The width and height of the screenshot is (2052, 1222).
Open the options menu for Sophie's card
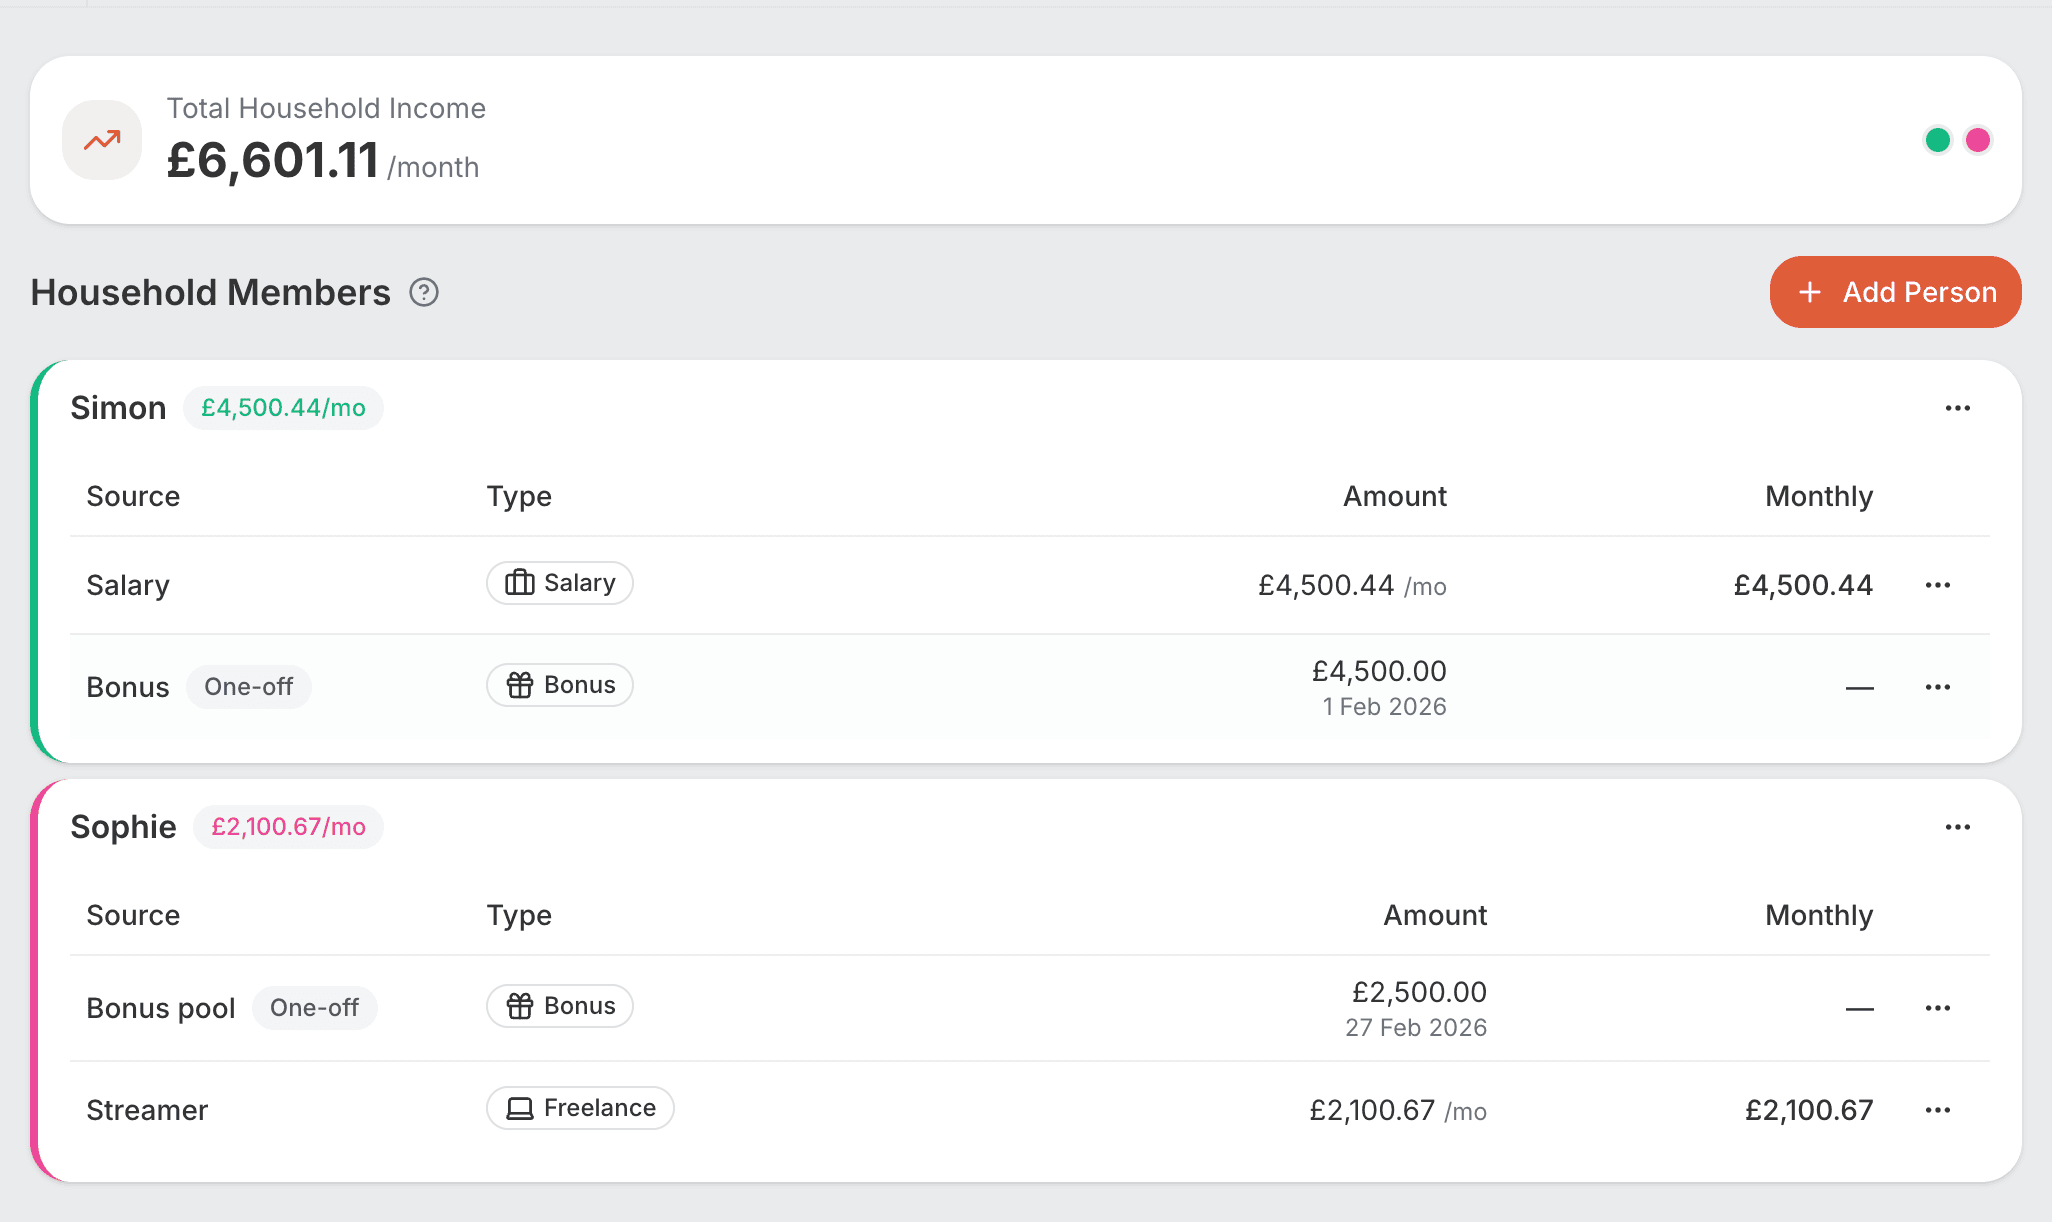1957,827
